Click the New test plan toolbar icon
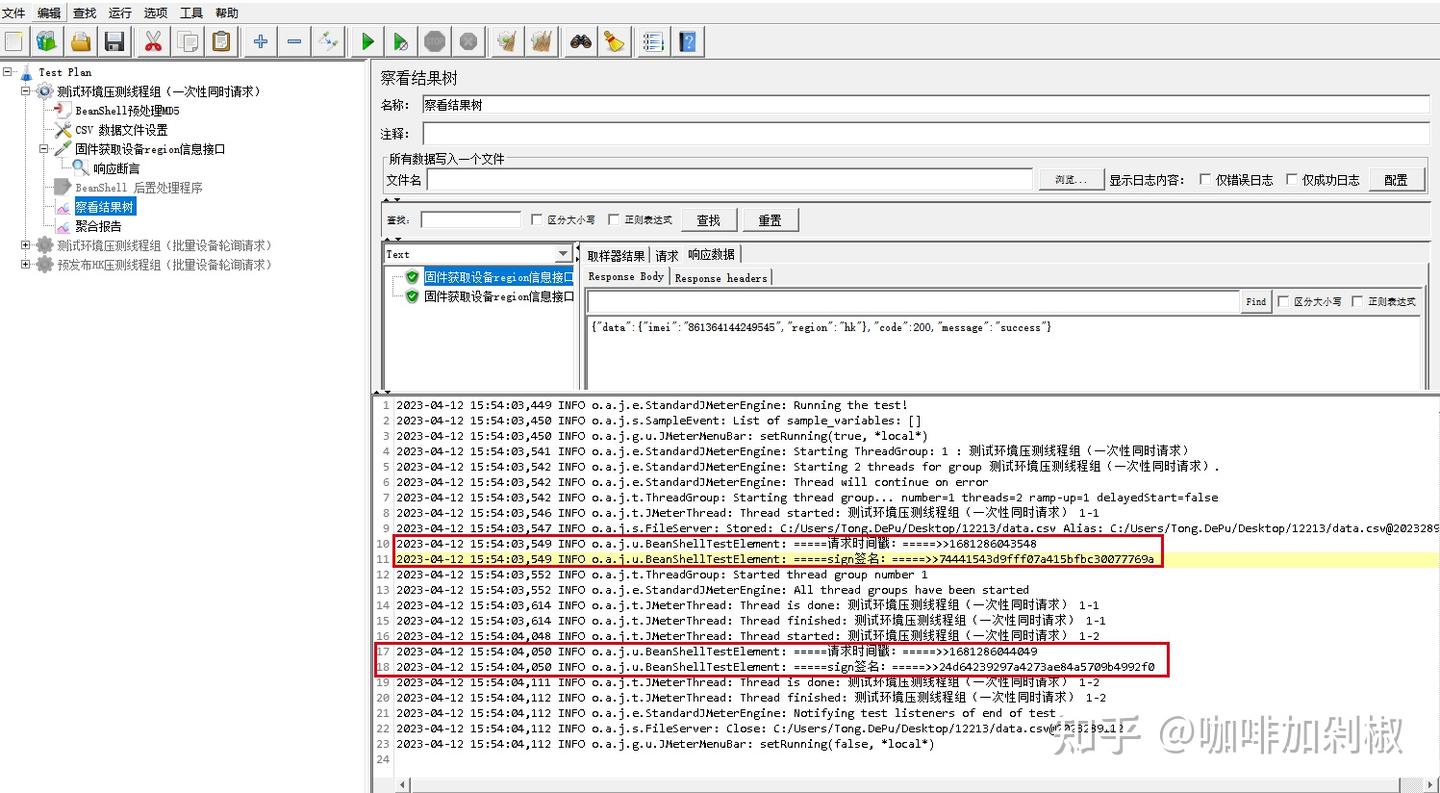Viewport: 1440px width, 793px height. coord(14,41)
